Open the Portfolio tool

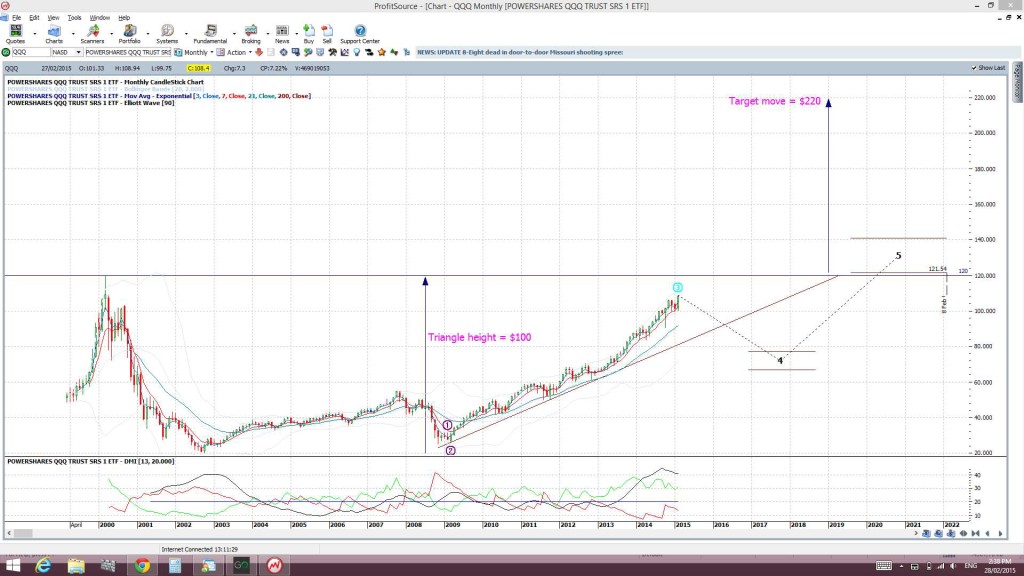(x=129, y=33)
